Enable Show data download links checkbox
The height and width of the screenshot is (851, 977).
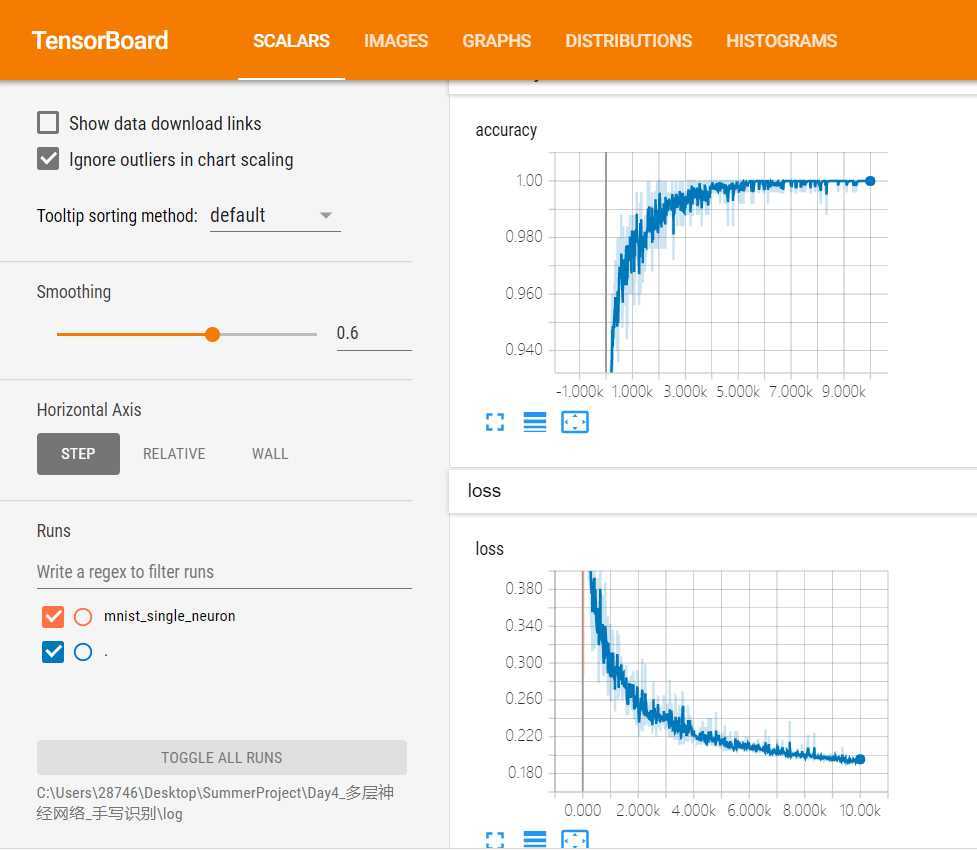tap(48, 123)
